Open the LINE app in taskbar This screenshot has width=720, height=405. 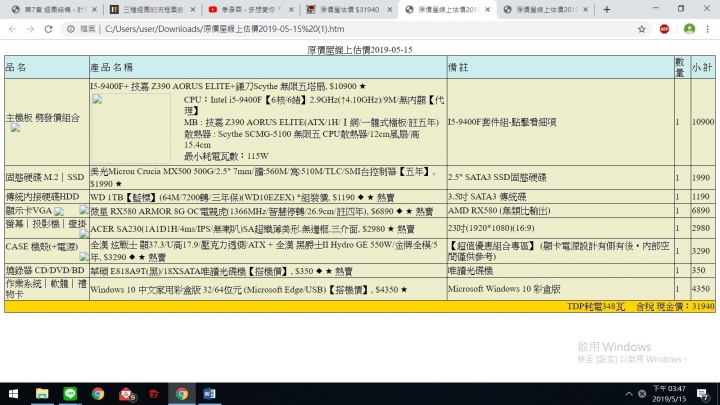[x=70, y=394]
